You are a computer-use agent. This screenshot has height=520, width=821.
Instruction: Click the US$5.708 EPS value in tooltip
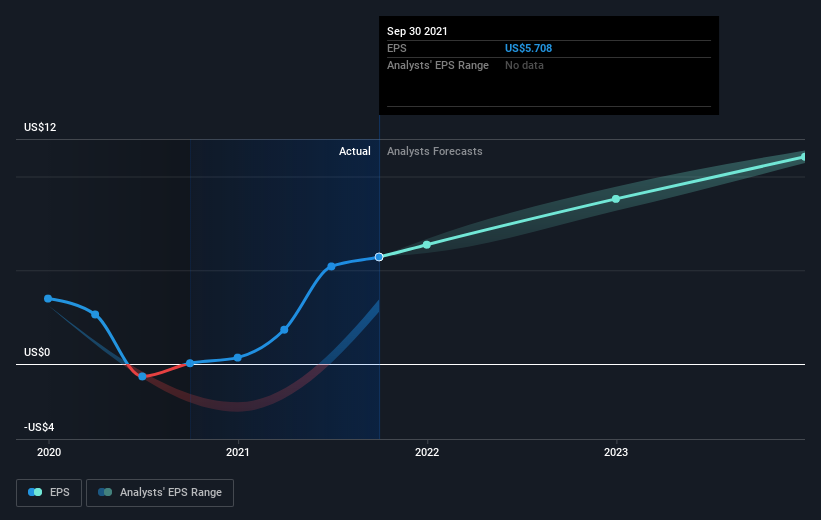[528, 48]
